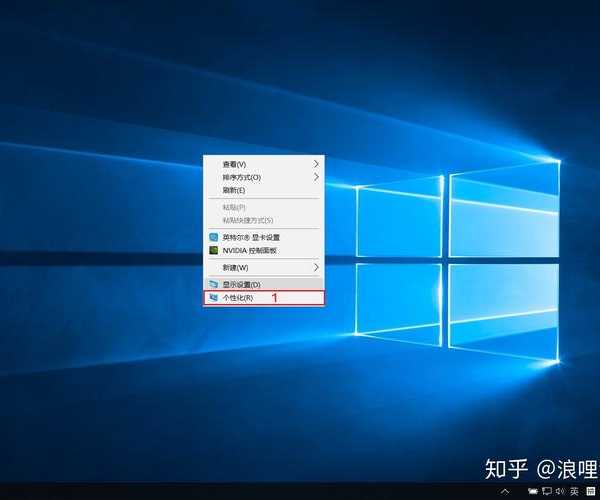
Task: Open the volume speaker tray icon
Action: 560,491
